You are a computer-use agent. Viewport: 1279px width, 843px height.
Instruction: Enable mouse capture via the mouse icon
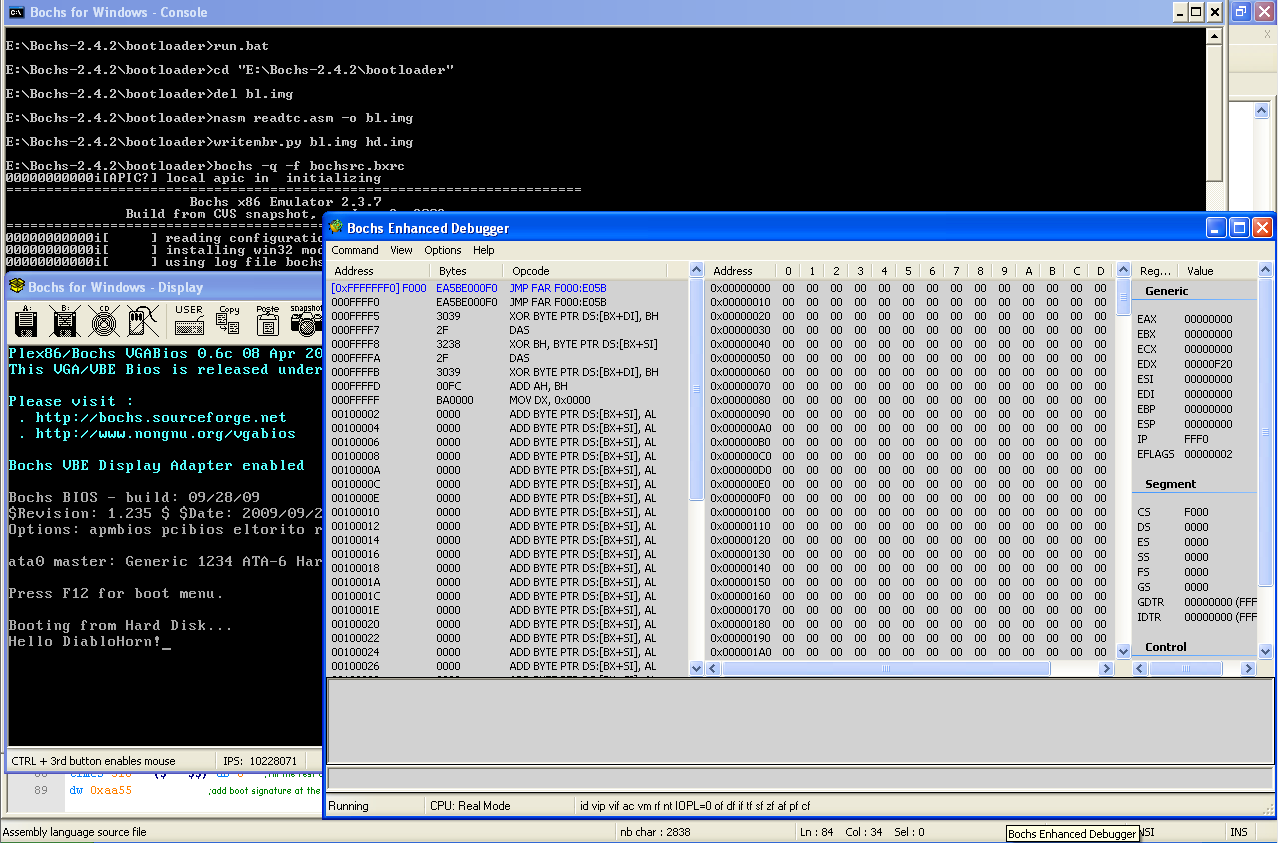click(x=143, y=321)
